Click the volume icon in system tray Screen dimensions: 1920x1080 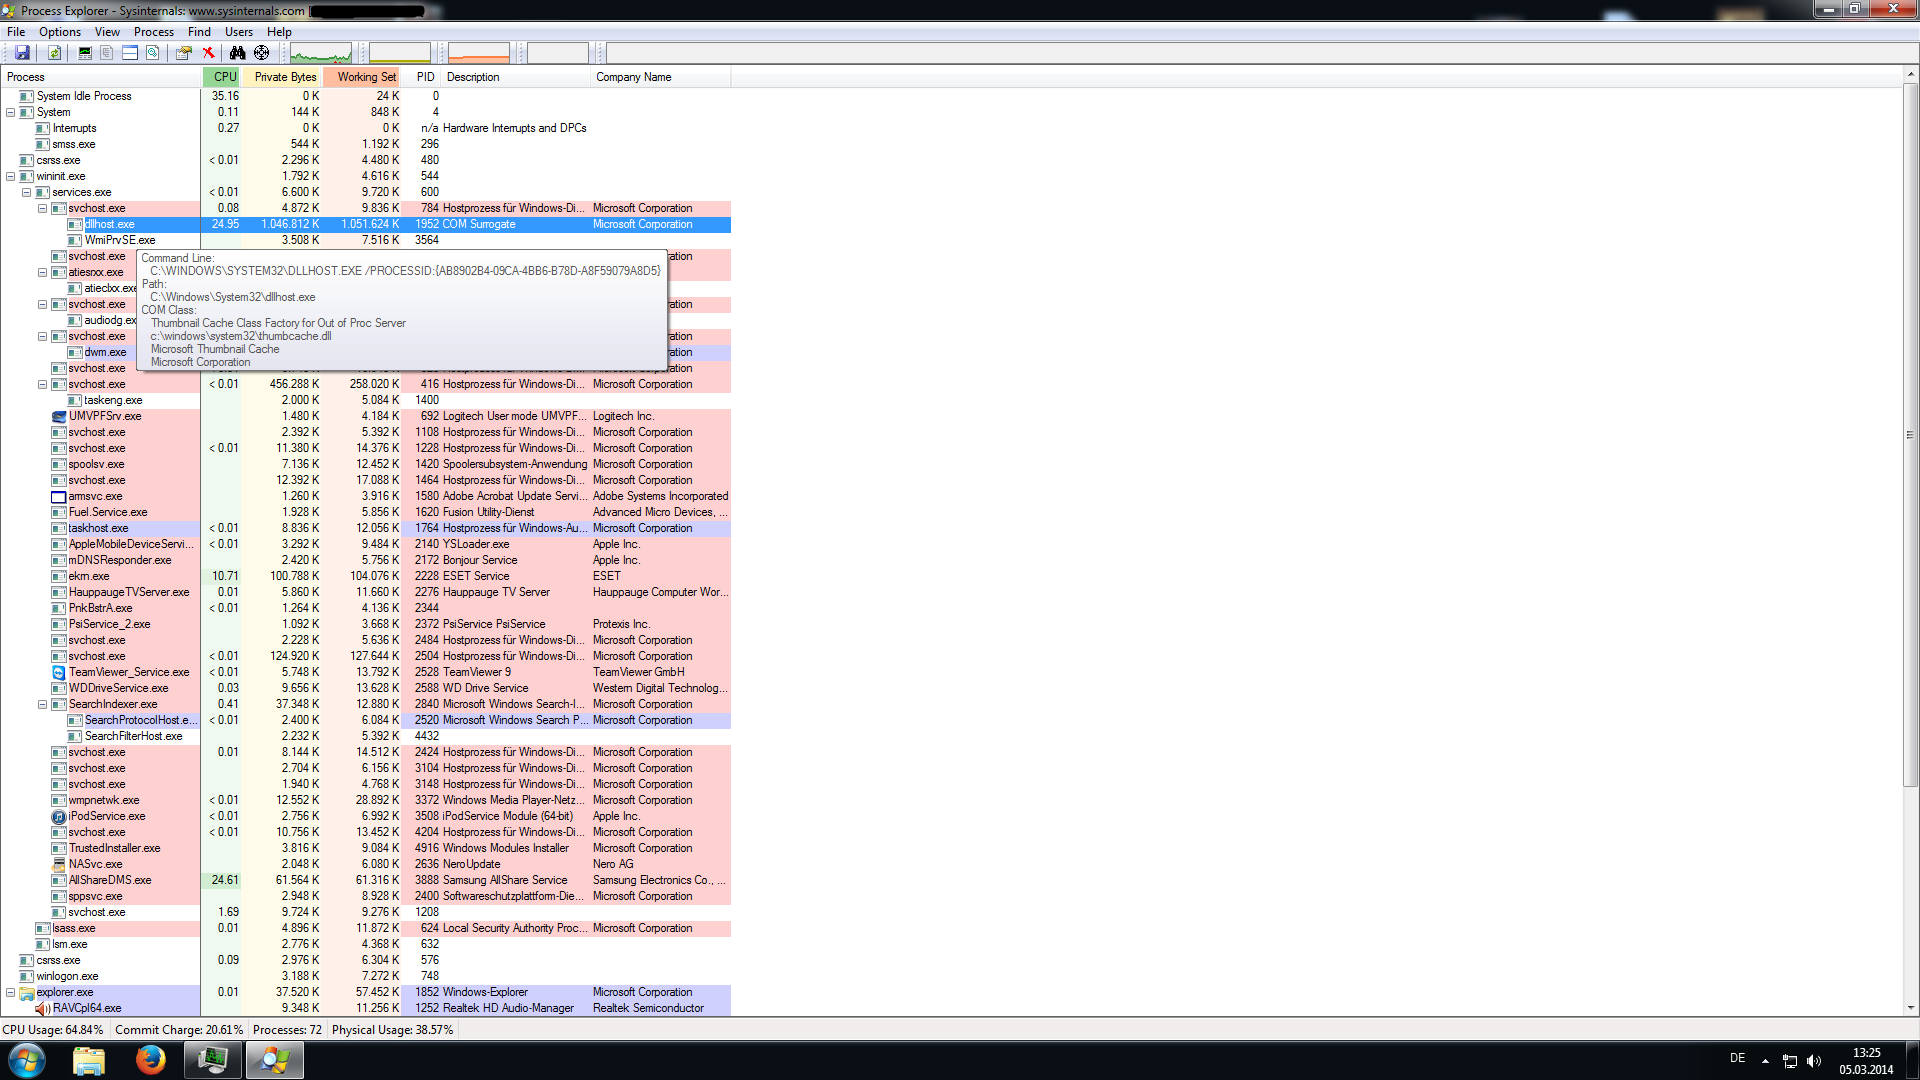pos(1814,1061)
